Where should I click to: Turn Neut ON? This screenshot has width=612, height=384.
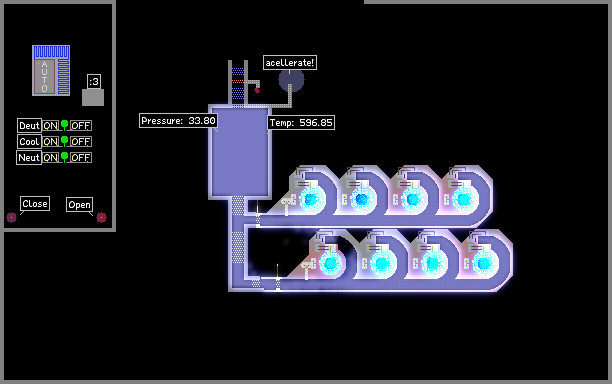click(51, 158)
